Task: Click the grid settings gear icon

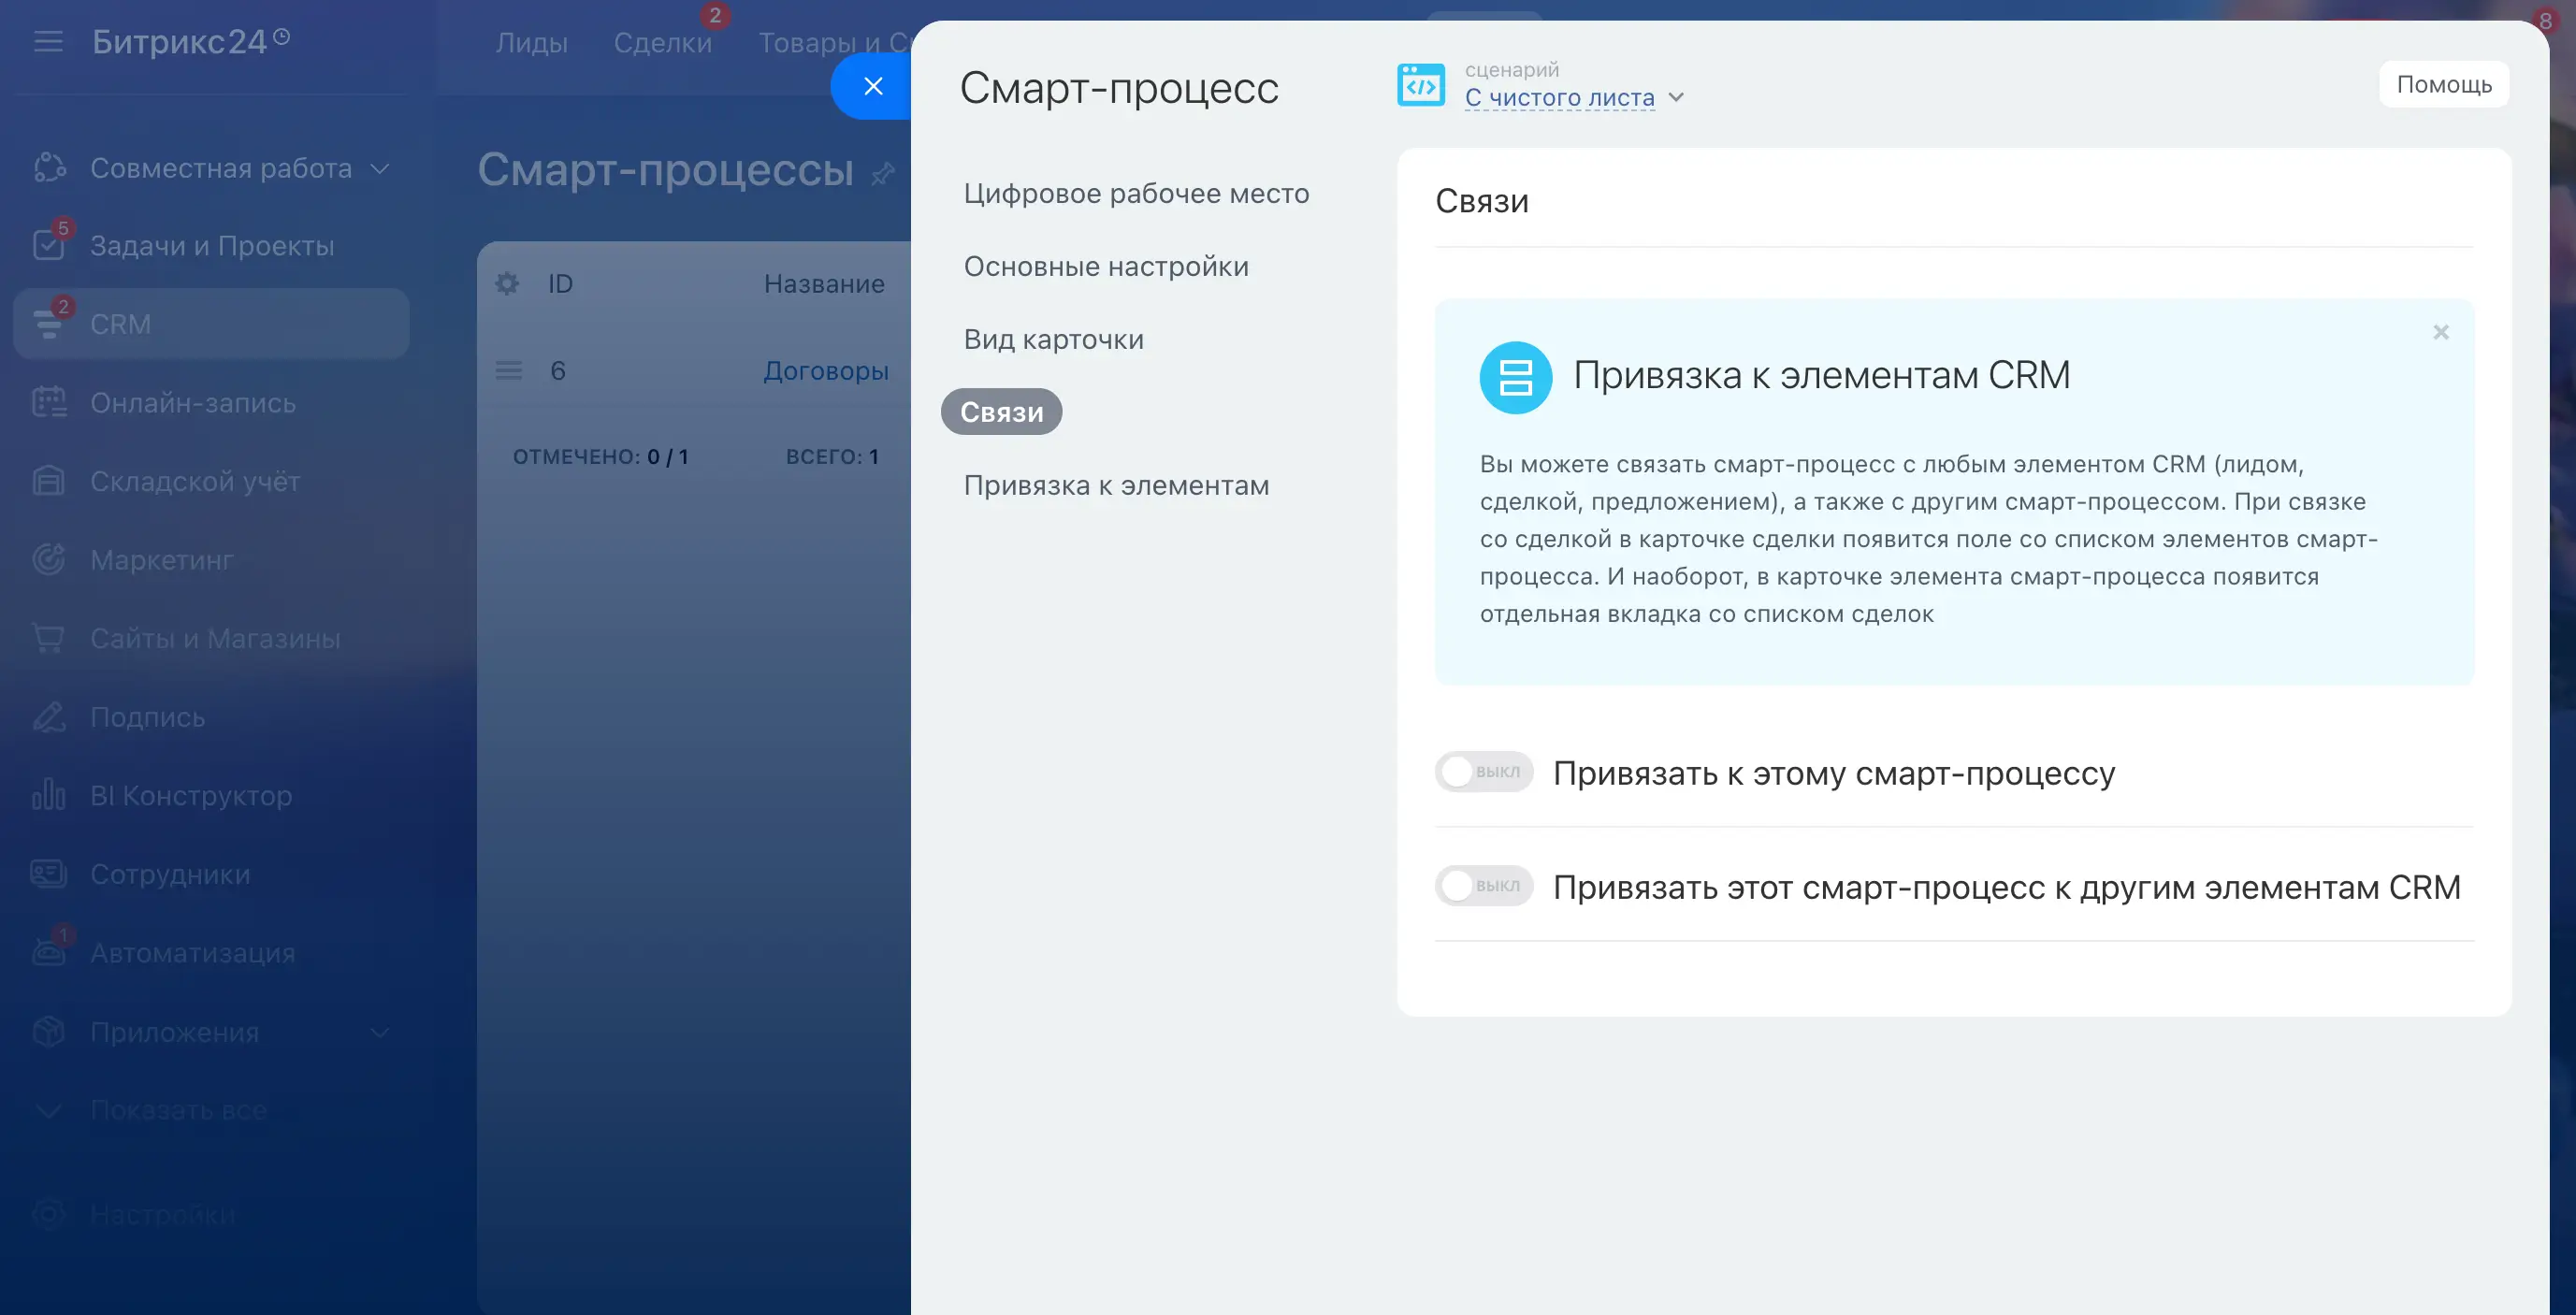Action: [x=507, y=284]
